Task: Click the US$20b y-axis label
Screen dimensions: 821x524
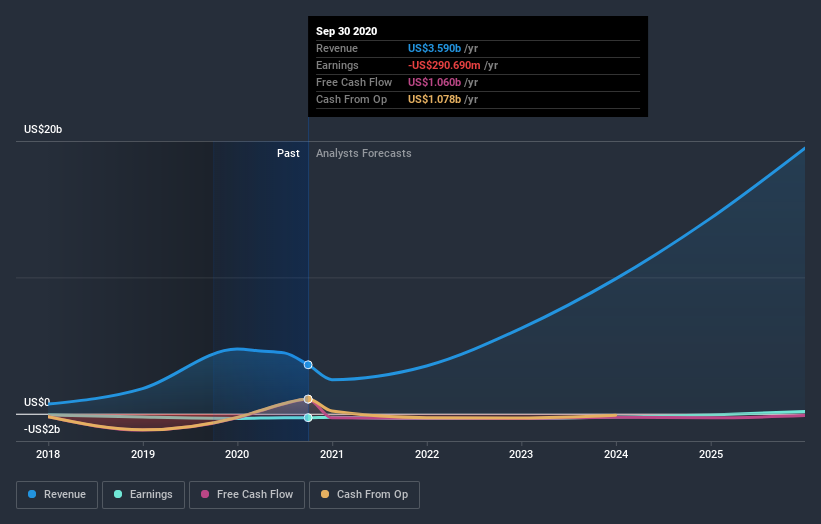Action: tap(43, 129)
